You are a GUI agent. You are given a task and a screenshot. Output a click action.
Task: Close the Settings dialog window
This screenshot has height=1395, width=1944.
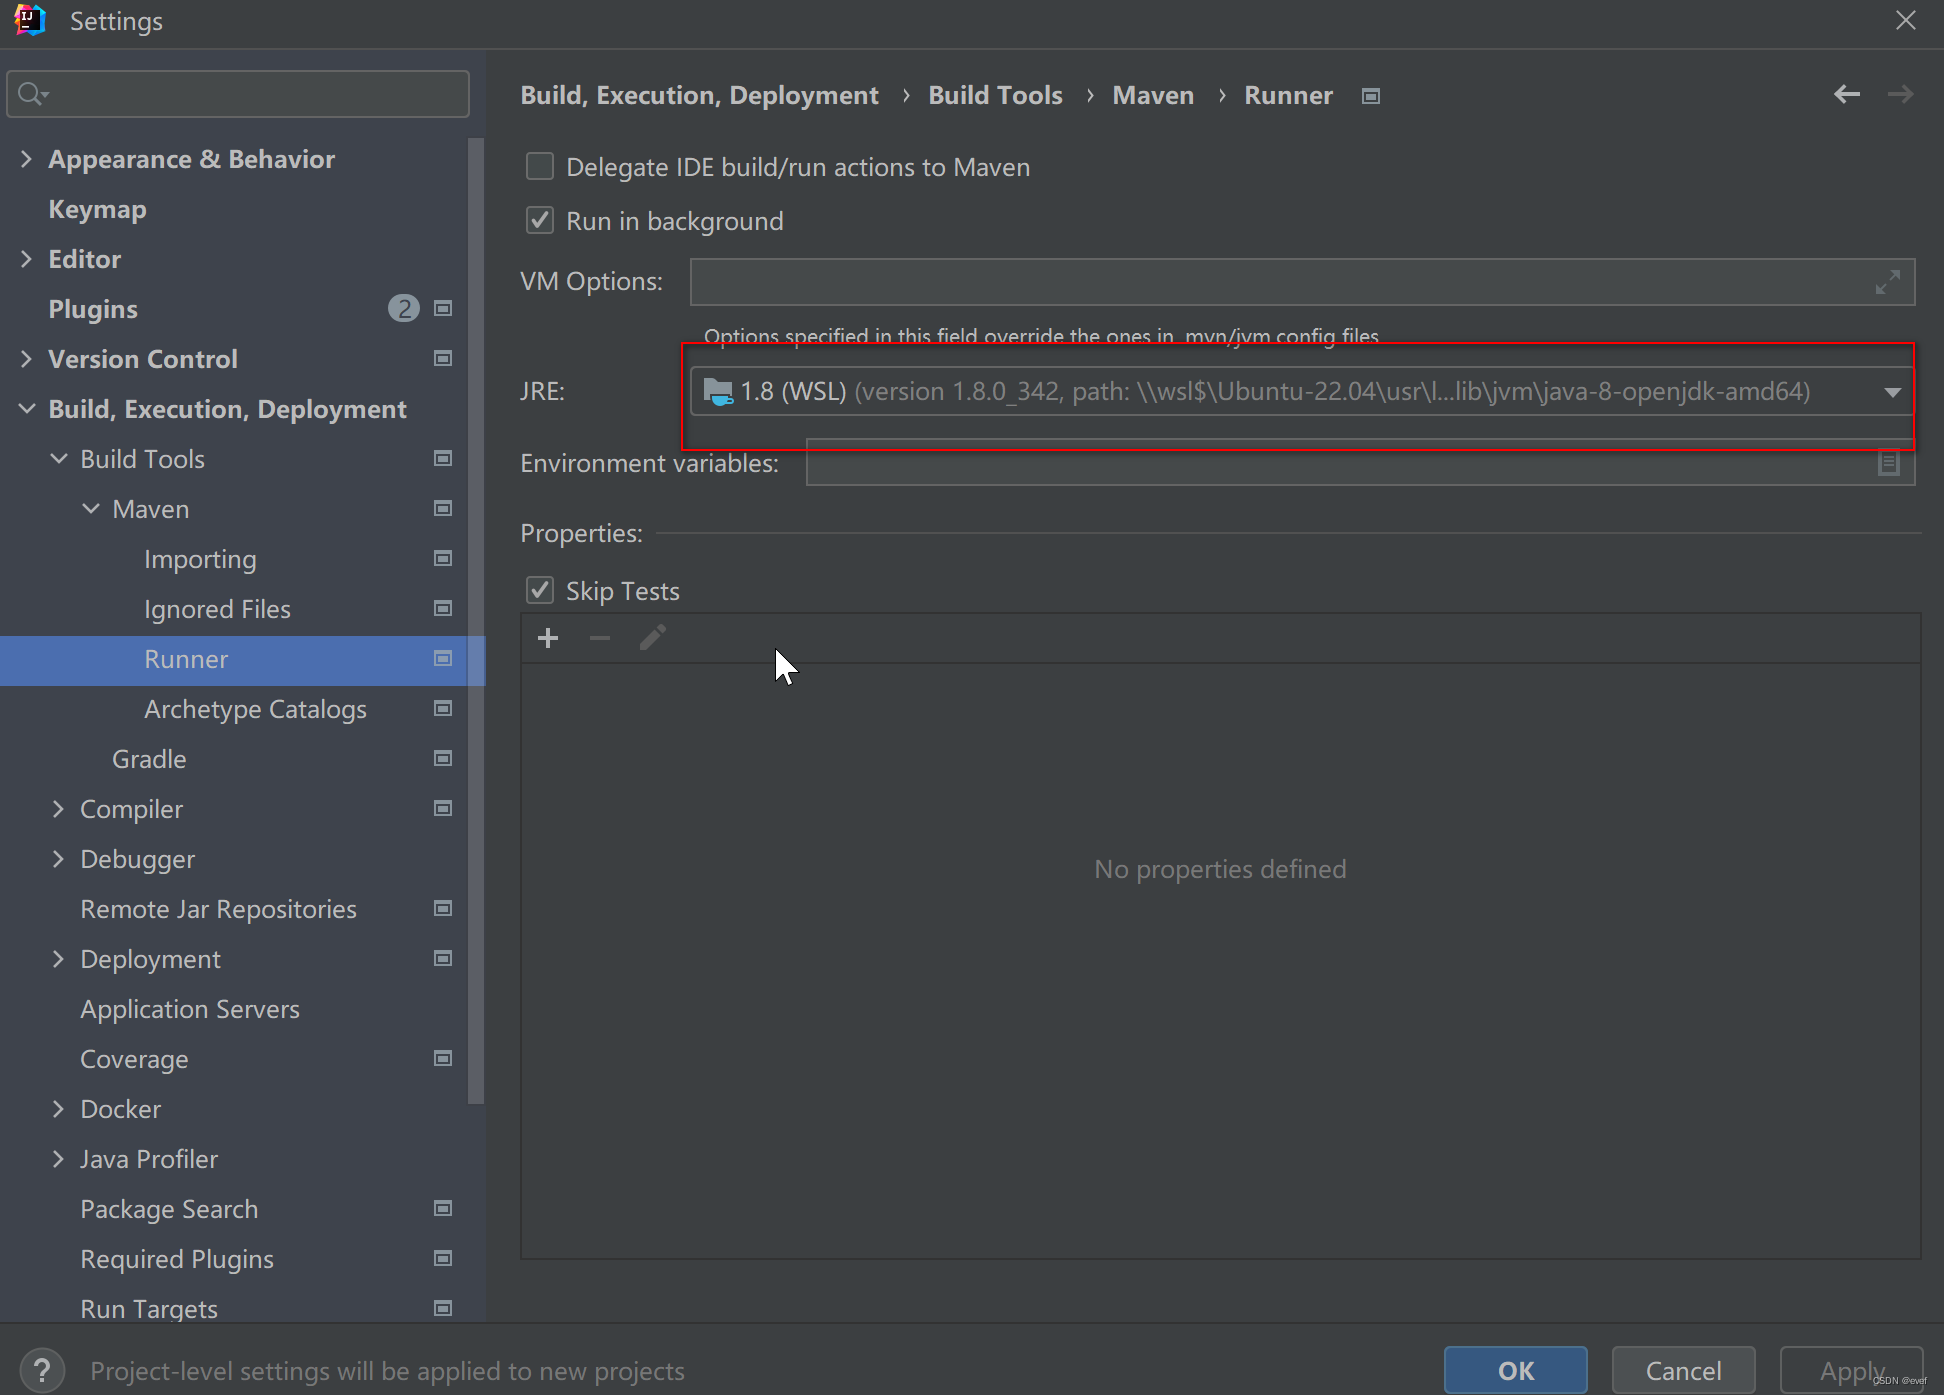(1906, 20)
